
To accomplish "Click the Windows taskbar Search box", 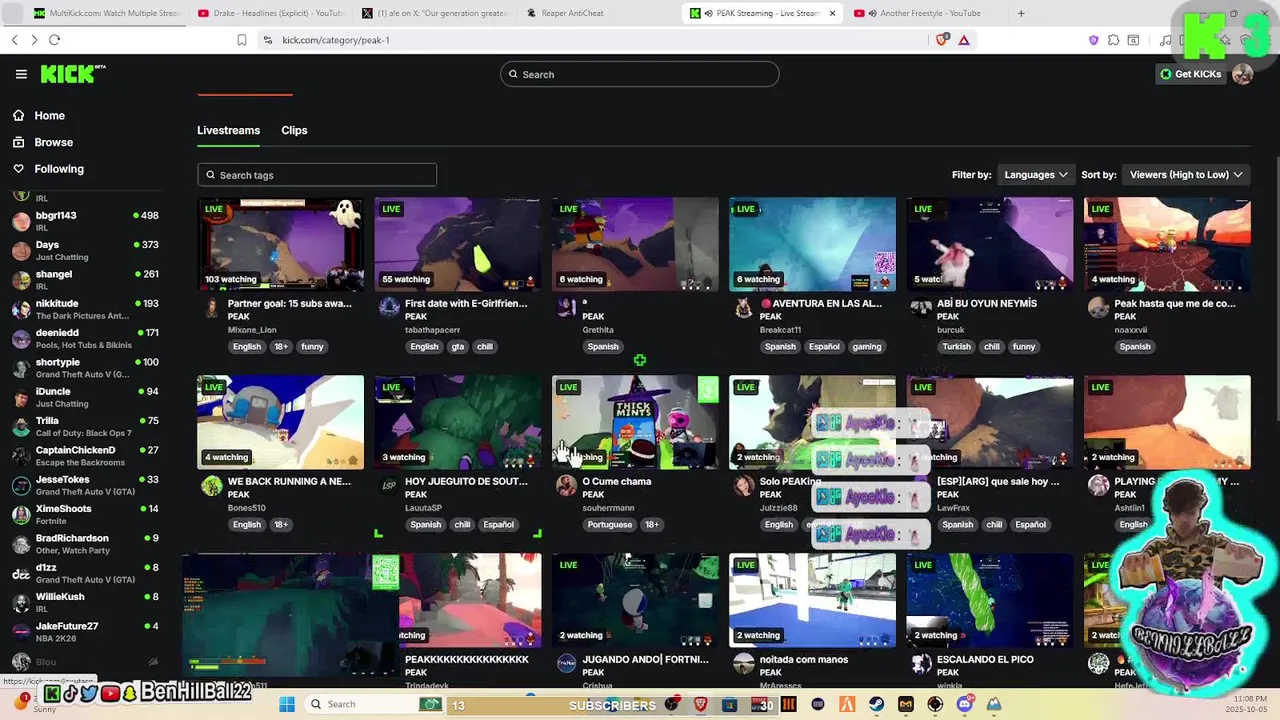I will pyautogui.click(x=372, y=705).
